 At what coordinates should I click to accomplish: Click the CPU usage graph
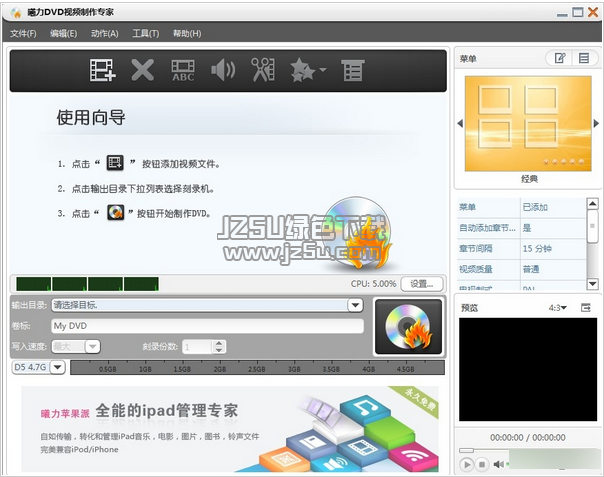87,284
